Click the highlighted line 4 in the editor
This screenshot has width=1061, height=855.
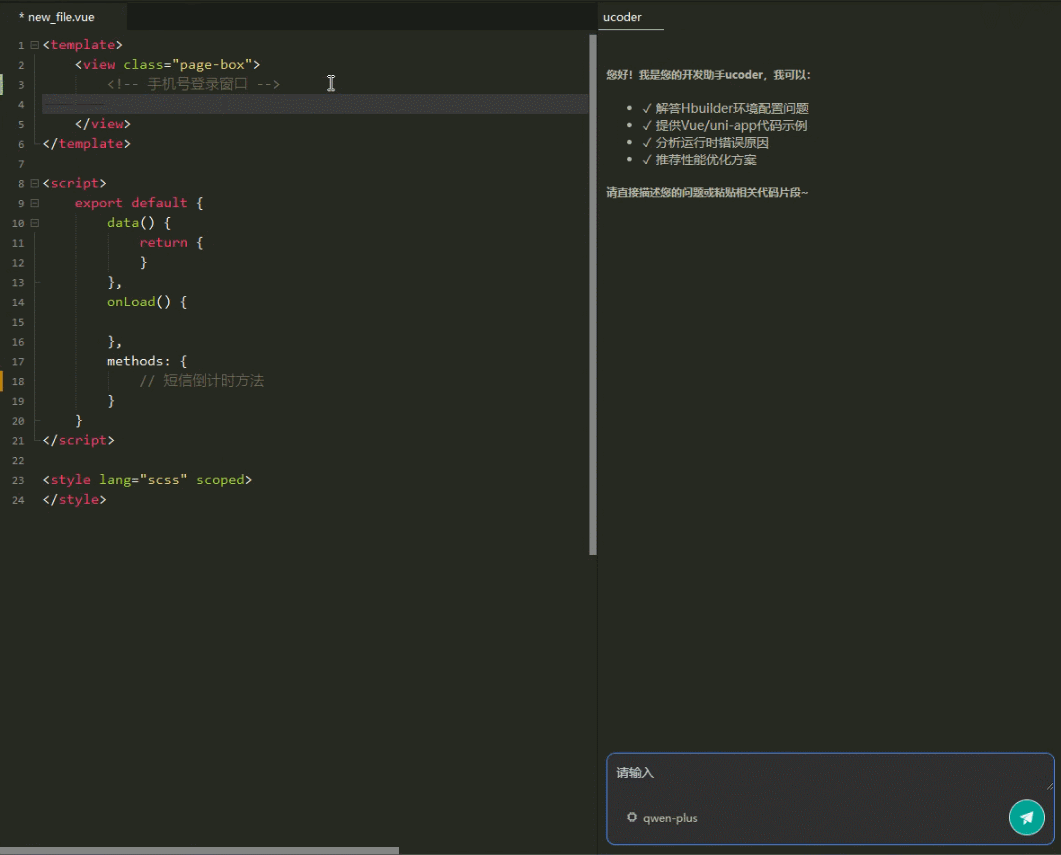[300, 104]
